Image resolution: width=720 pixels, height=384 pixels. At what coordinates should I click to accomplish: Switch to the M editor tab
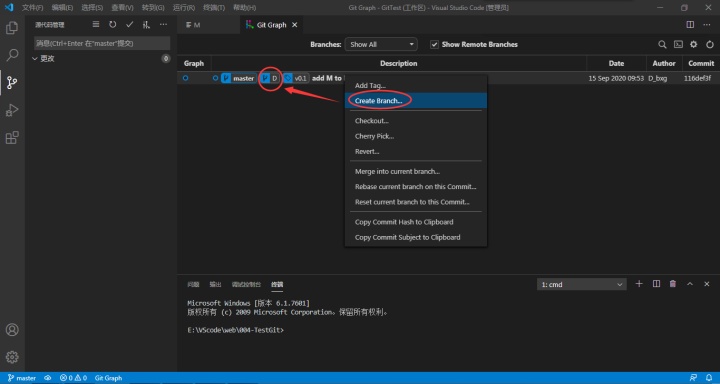point(208,25)
